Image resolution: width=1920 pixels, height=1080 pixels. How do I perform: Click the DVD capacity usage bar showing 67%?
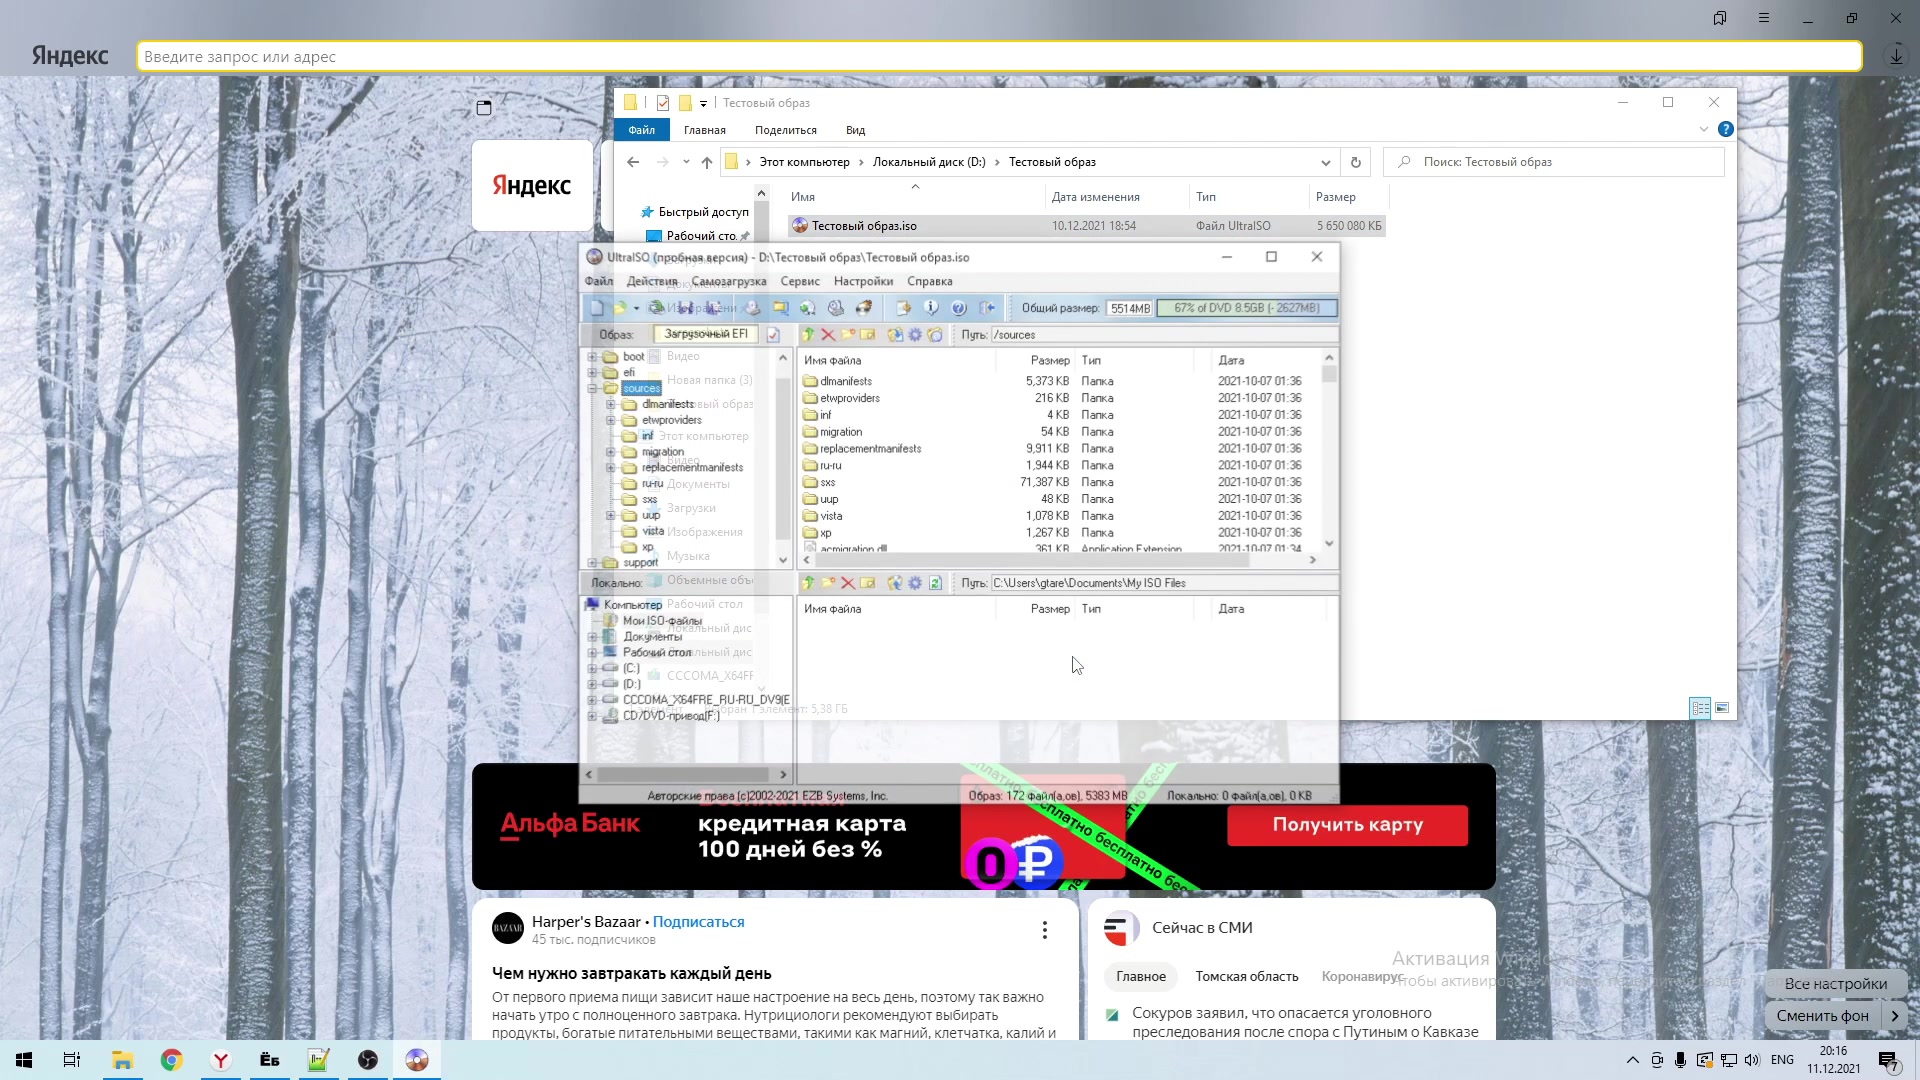[x=1246, y=308]
